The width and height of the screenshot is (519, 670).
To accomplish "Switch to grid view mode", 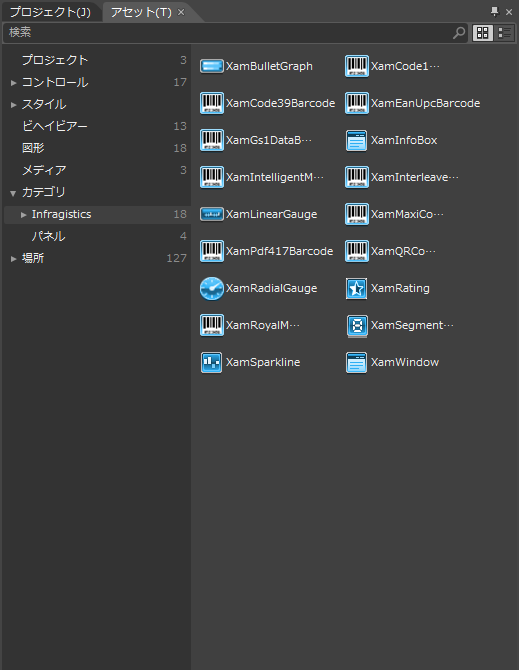I will pos(483,33).
